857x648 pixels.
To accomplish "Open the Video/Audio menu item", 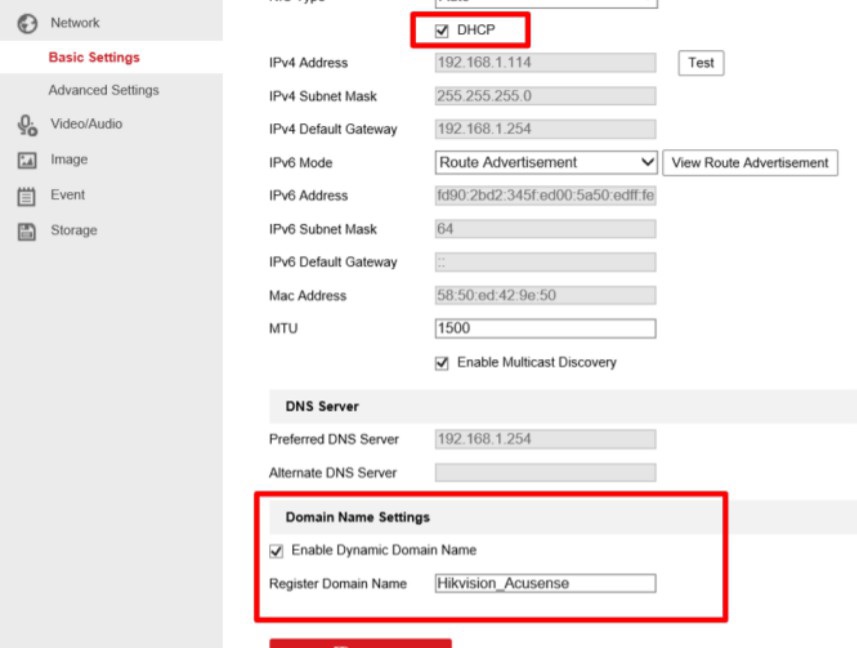I will 86,124.
